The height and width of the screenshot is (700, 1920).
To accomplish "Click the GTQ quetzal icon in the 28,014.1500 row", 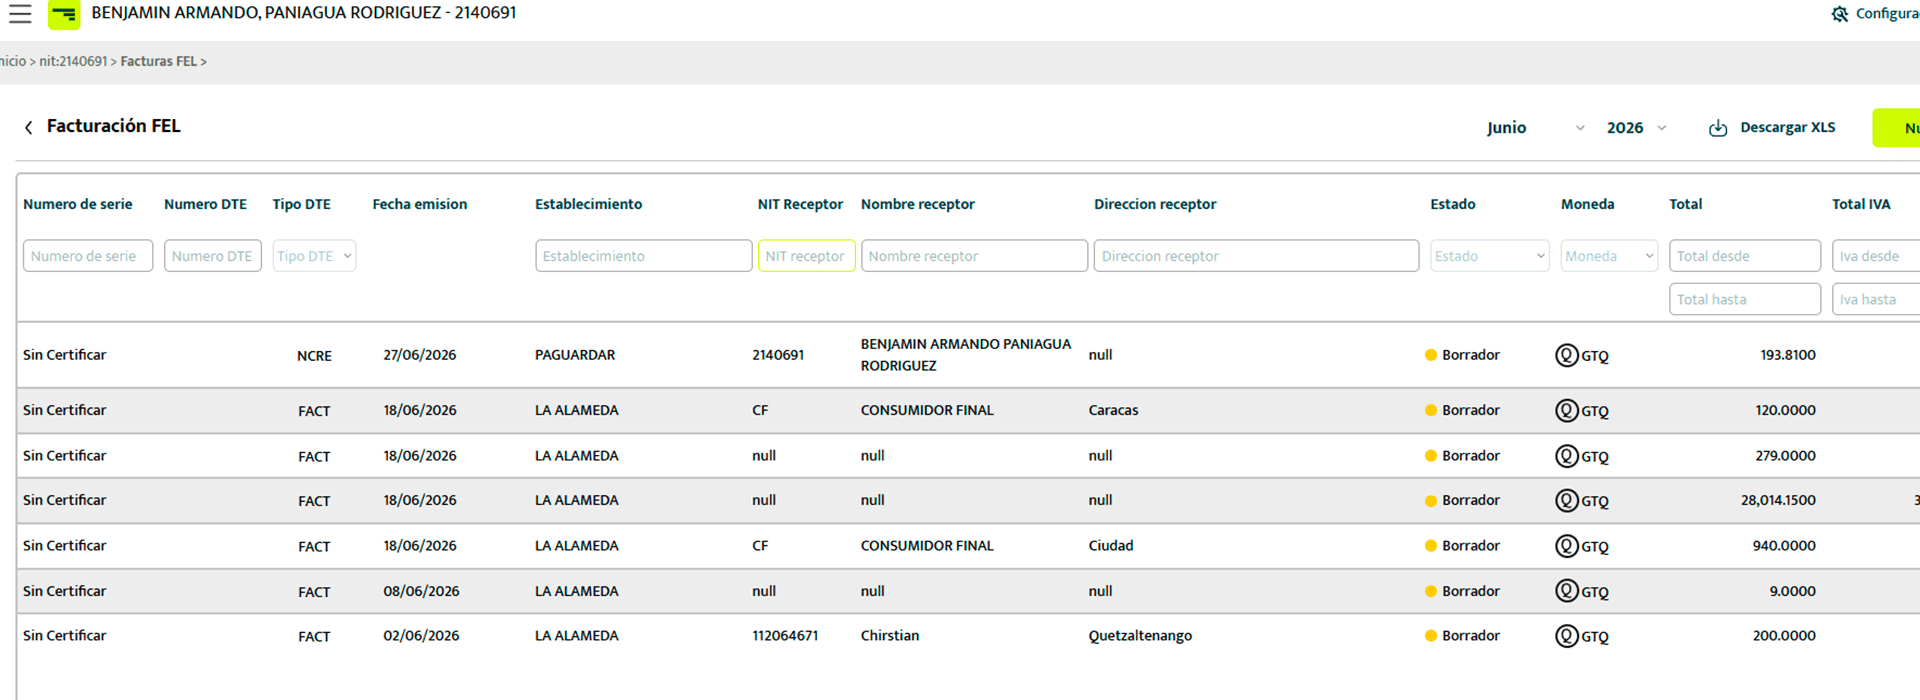I will pos(1566,500).
